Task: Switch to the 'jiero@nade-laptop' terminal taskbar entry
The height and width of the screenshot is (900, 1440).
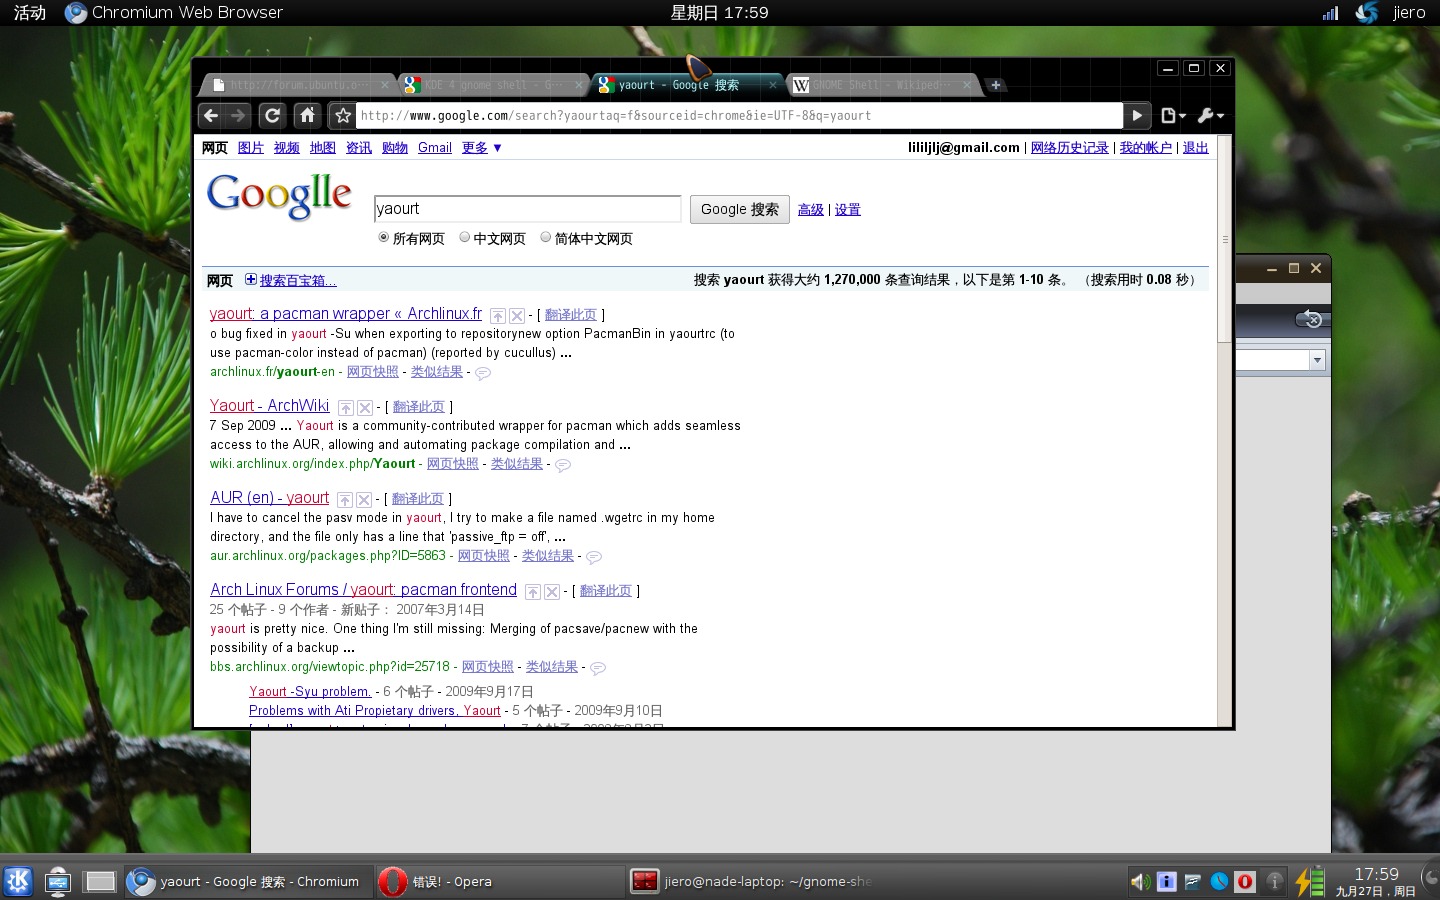Action: (x=751, y=881)
